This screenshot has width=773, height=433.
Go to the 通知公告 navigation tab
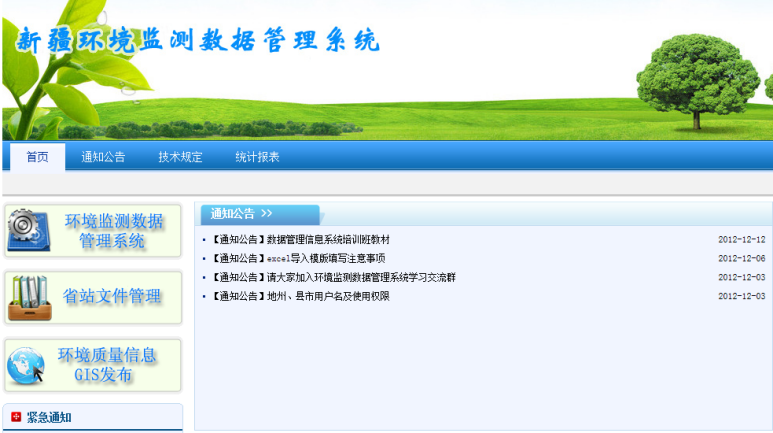point(103,157)
